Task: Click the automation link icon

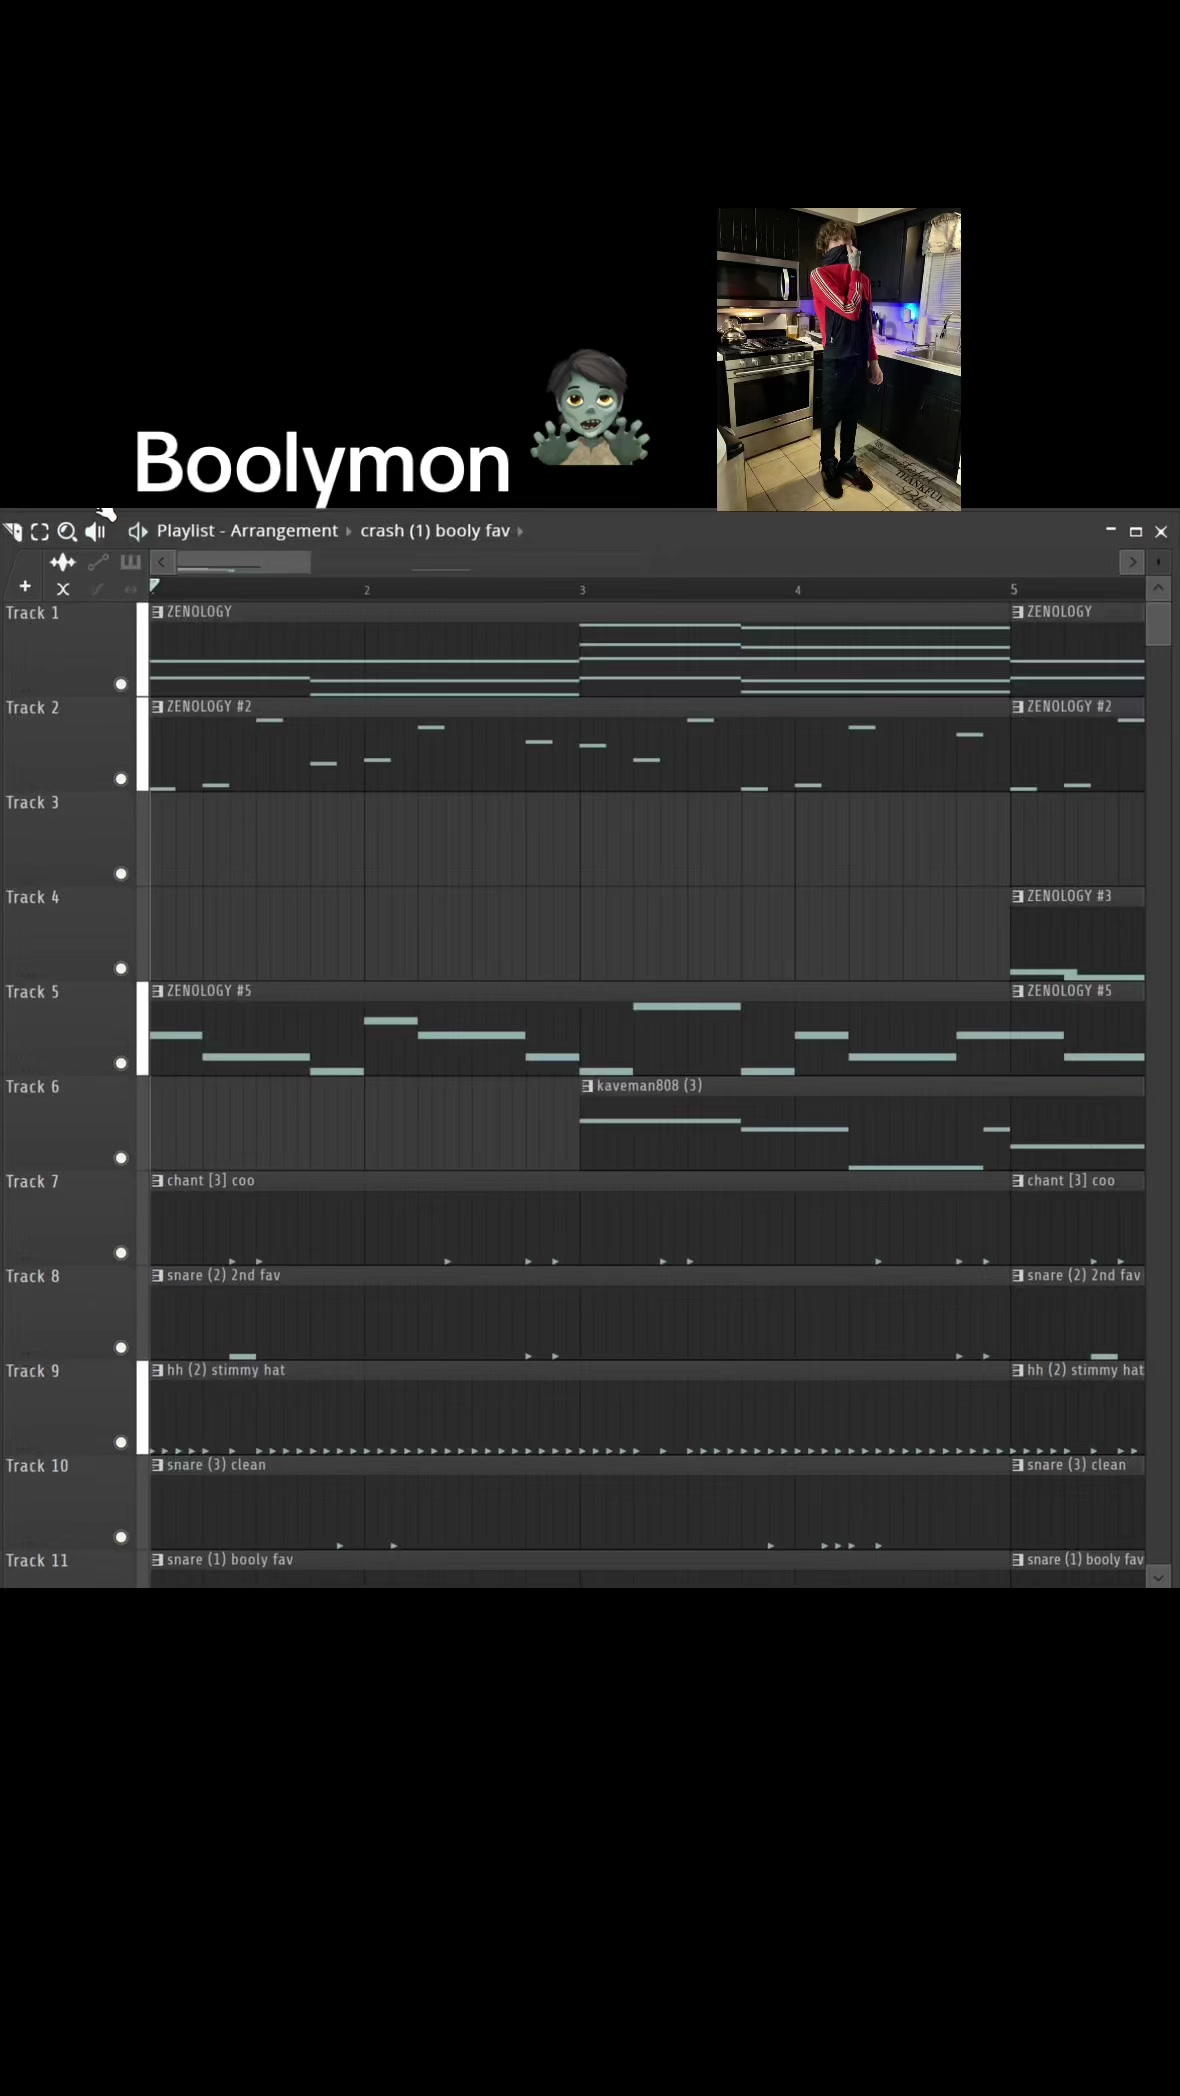Action: 98,562
